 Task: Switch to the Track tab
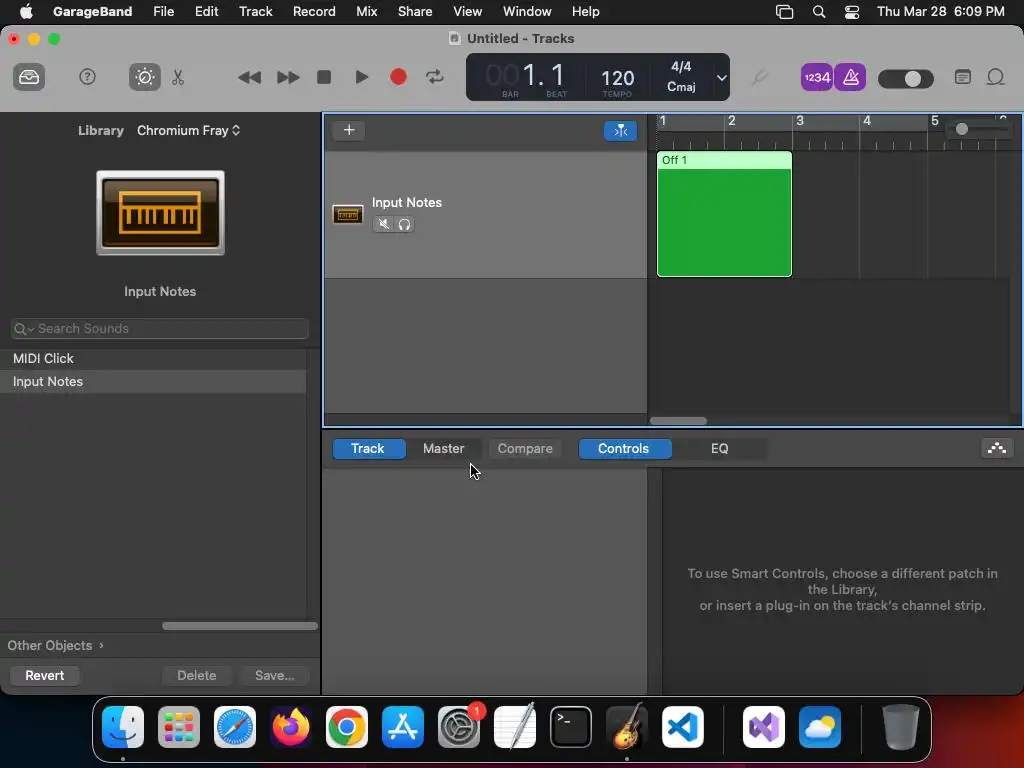click(x=368, y=449)
